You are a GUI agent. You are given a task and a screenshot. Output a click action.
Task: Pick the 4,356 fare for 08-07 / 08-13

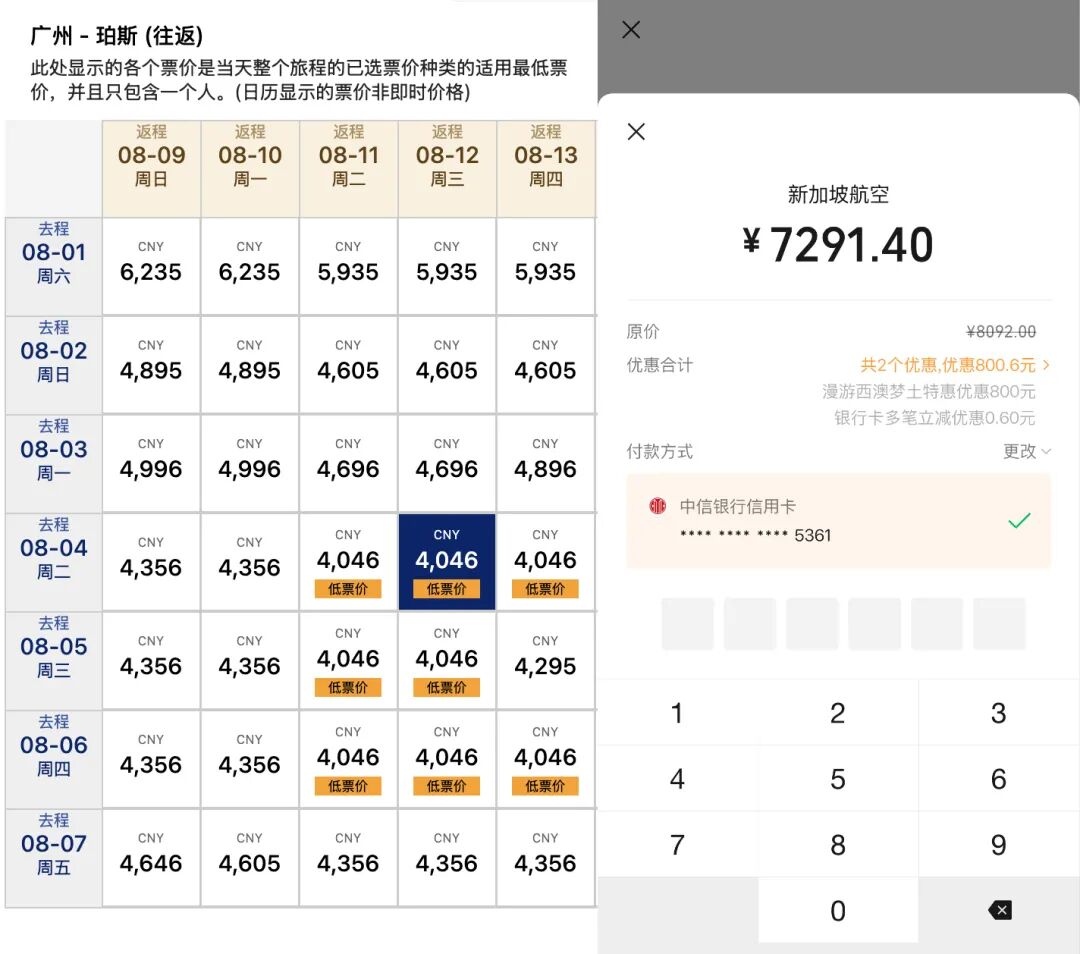tap(546, 858)
